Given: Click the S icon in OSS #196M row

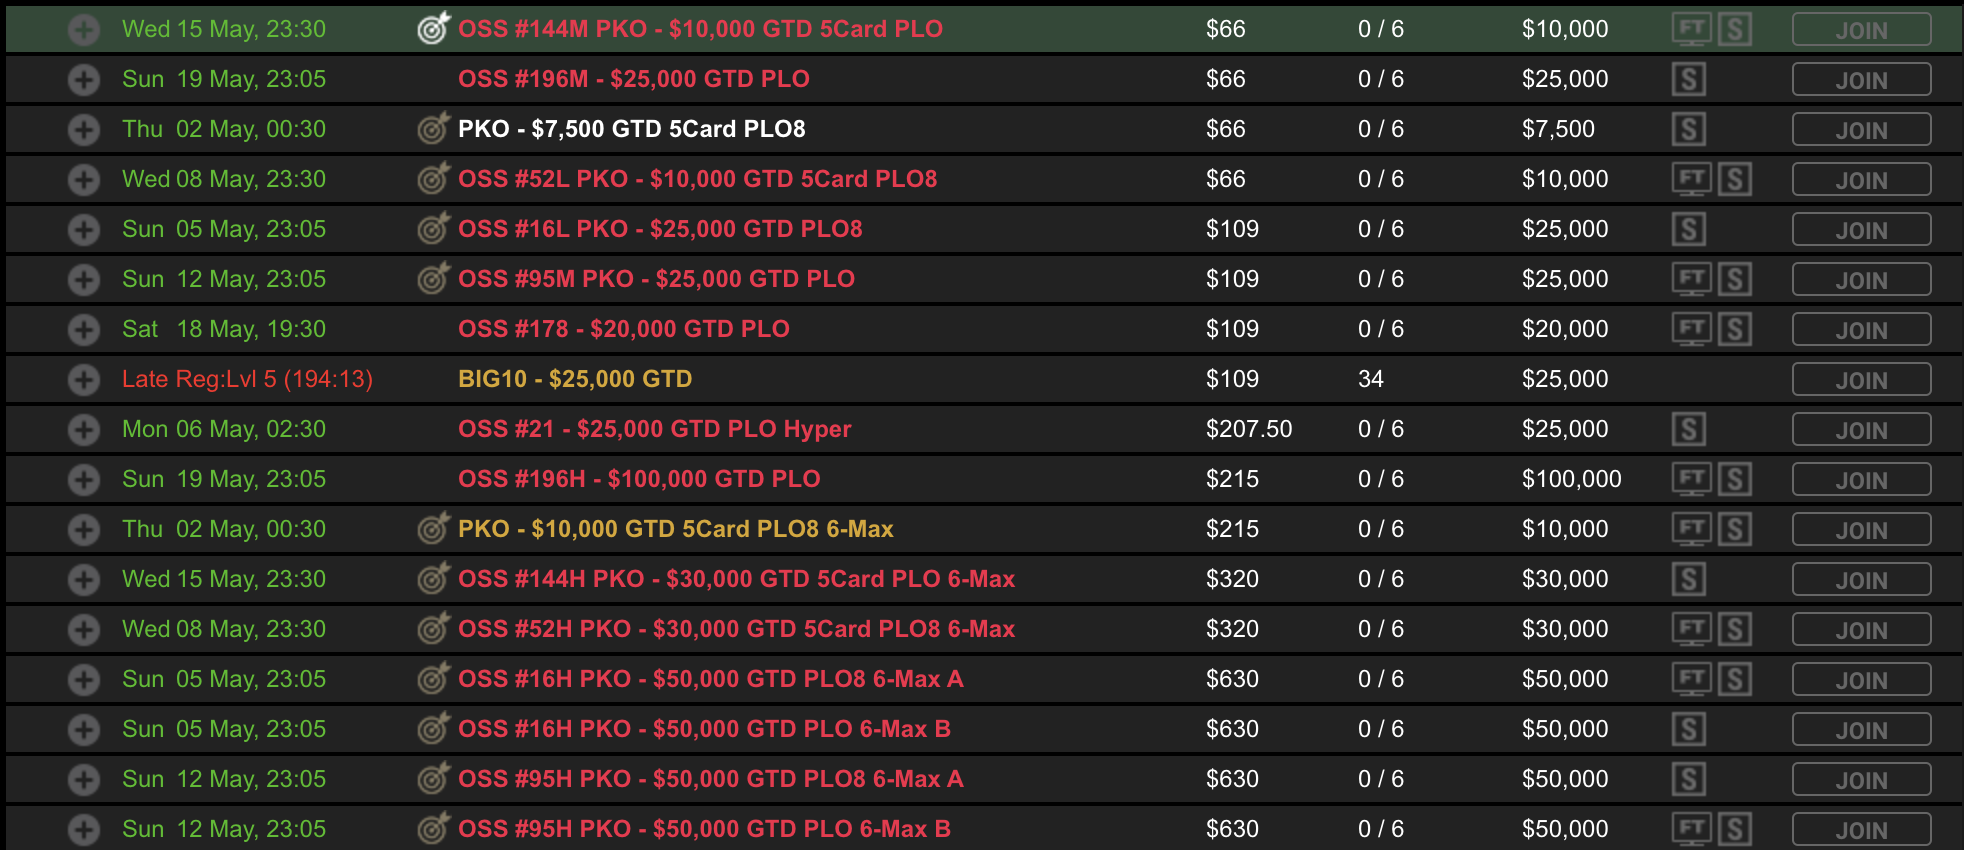Looking at the screenshot, I should coord(1688,79).
